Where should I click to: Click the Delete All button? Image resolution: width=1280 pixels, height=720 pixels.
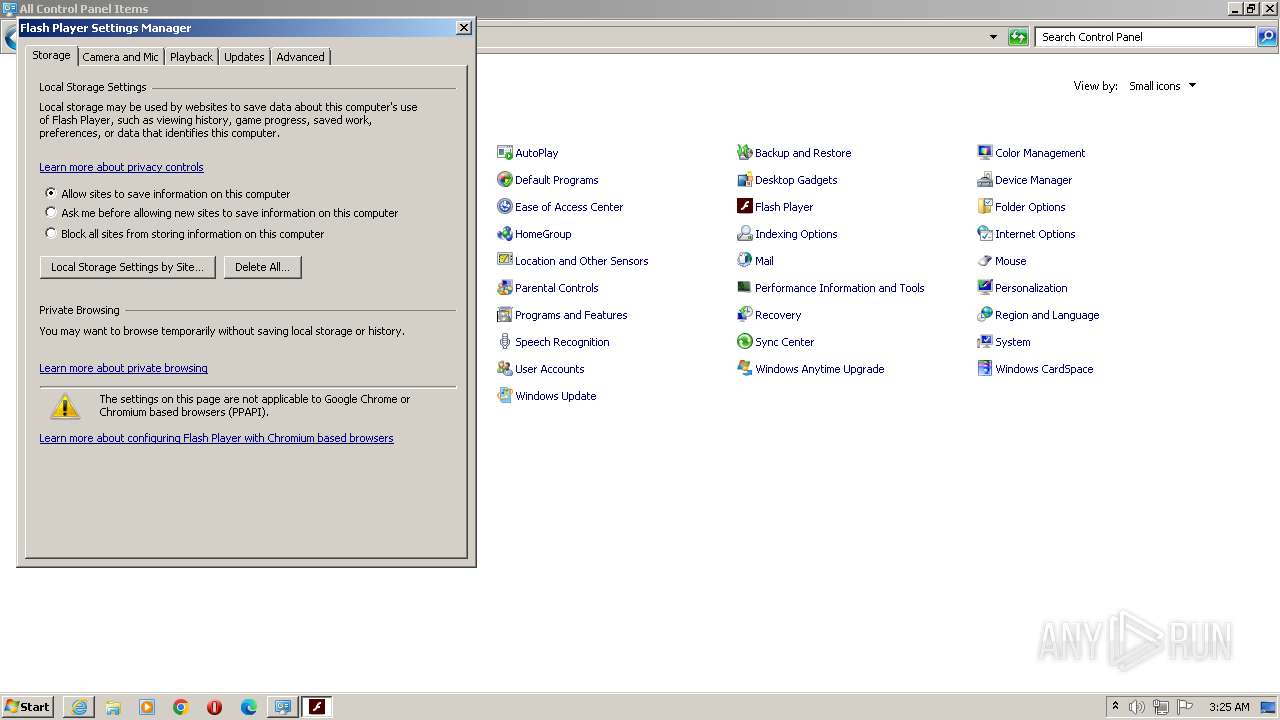pyautogui.click(x=262, y=267)
